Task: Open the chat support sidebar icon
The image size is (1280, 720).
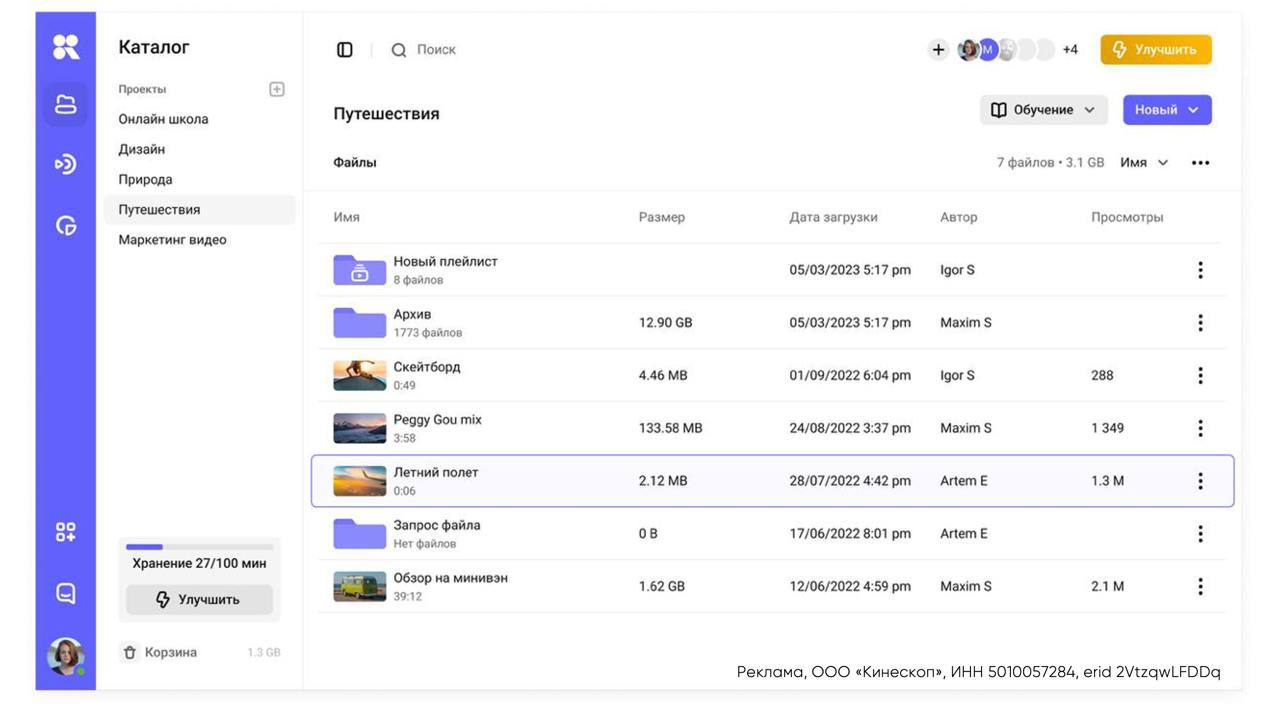Action: click(x=66, y=593)
